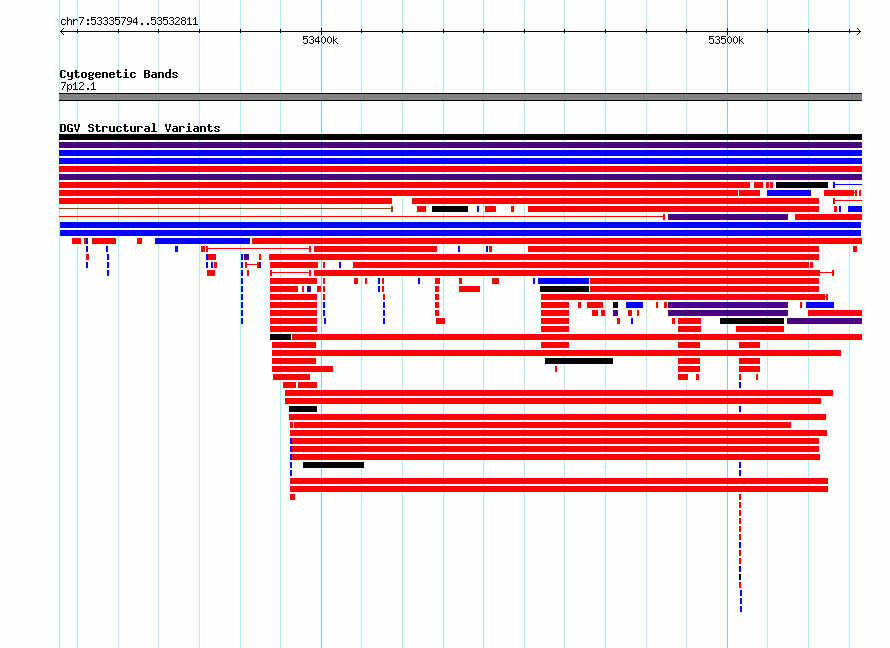The image size is (890, 648).
Task: Click the left arrowhead of the ruler
Action: click(x=62, y=32)
